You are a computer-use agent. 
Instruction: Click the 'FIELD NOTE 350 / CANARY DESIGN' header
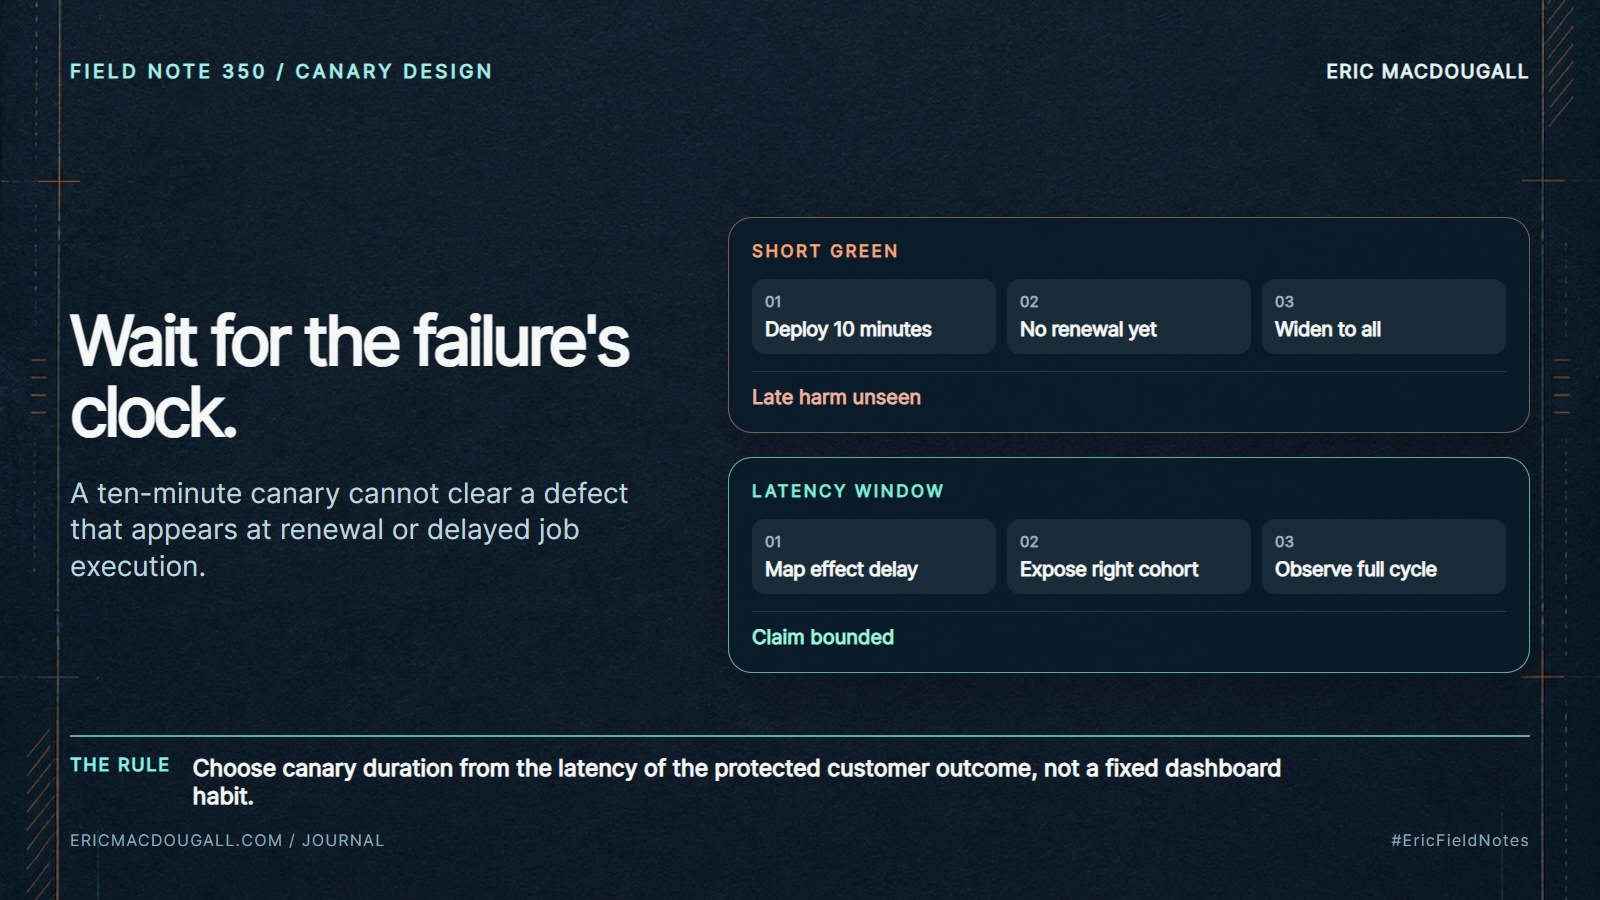(x=281, y=71)
